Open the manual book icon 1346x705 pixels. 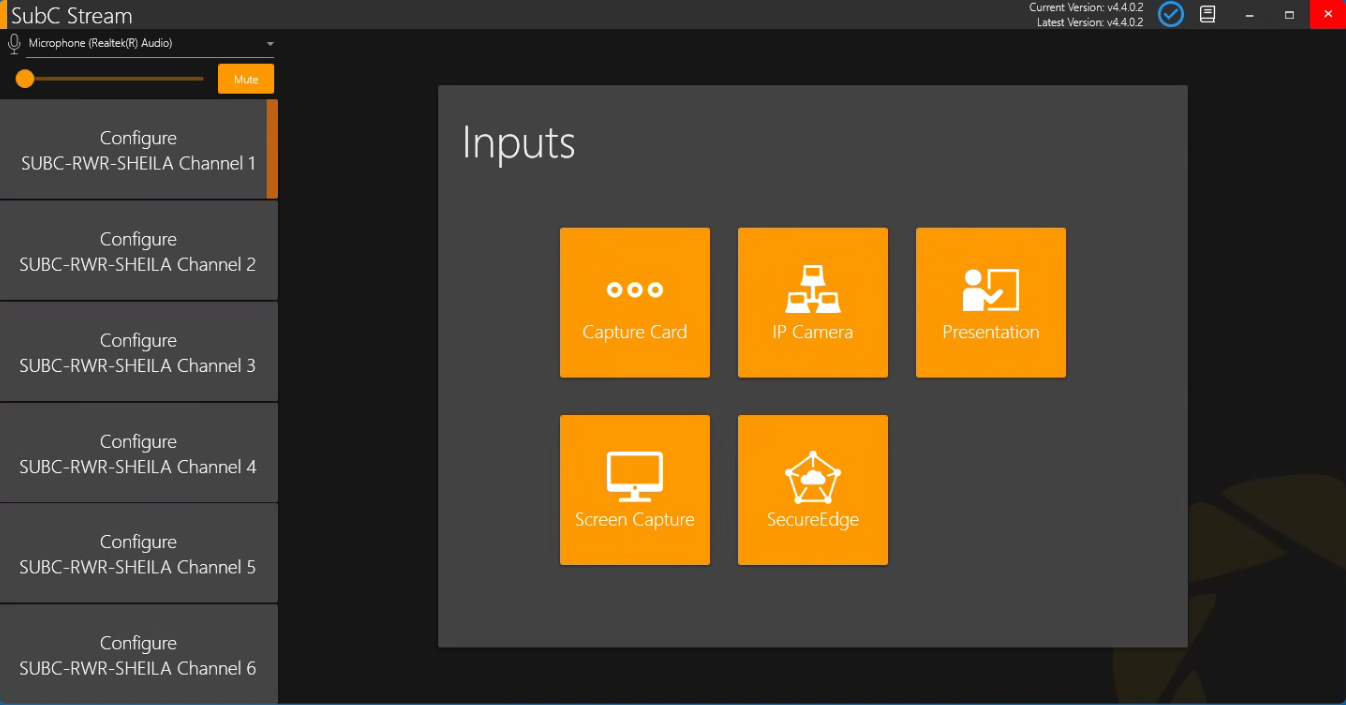click(1208, 14)
